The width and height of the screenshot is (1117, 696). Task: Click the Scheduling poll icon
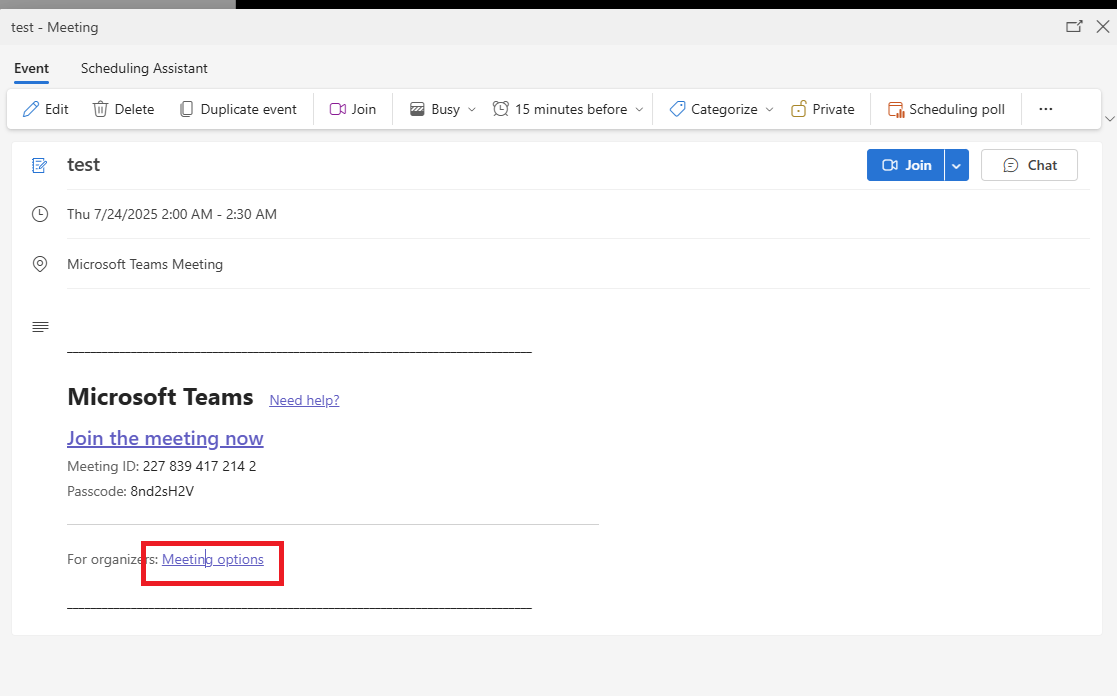895,109
